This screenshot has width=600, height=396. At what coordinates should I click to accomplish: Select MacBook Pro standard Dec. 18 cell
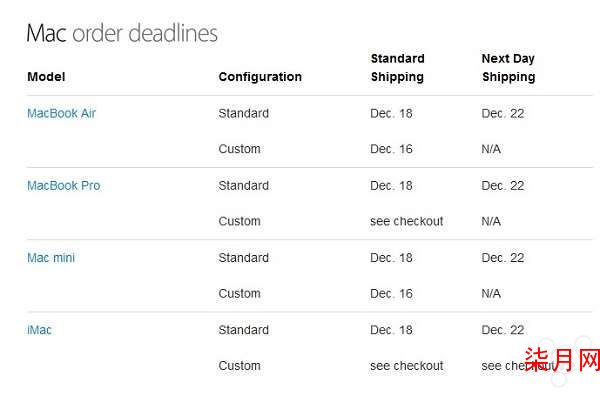point(391,186)
